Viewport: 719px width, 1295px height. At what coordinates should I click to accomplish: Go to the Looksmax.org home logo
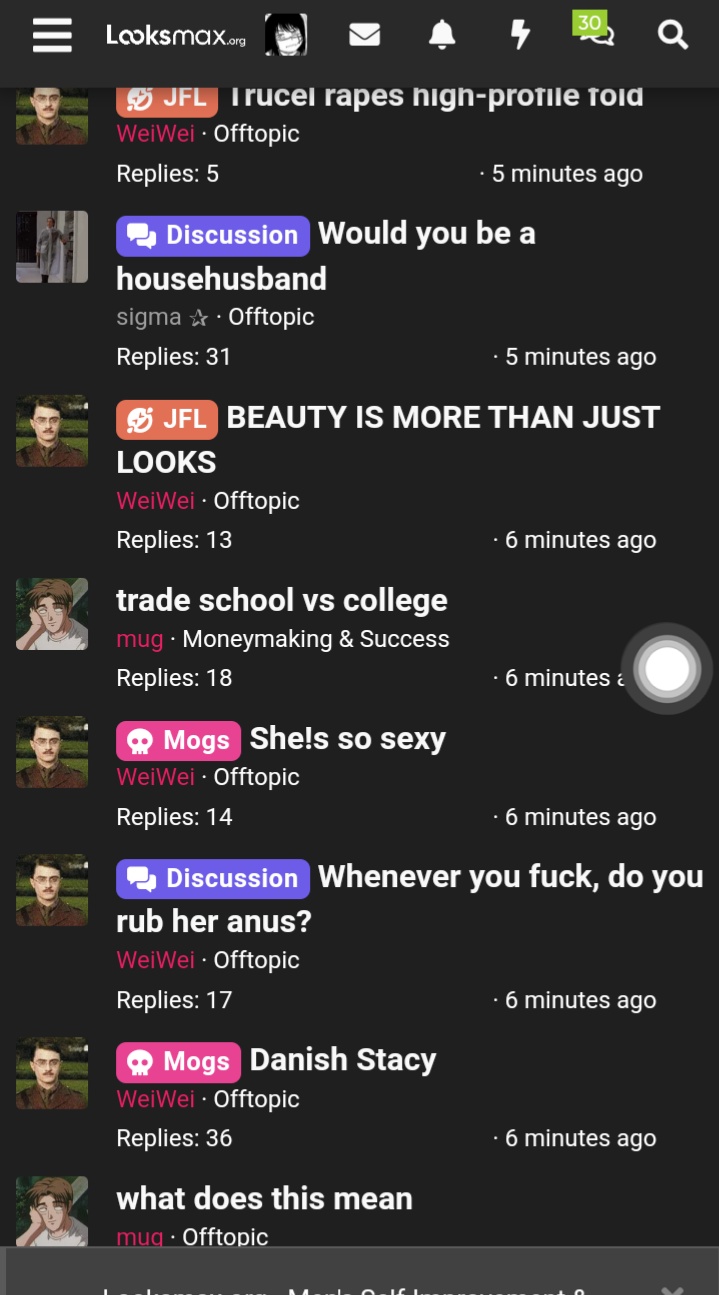point(175,36)
